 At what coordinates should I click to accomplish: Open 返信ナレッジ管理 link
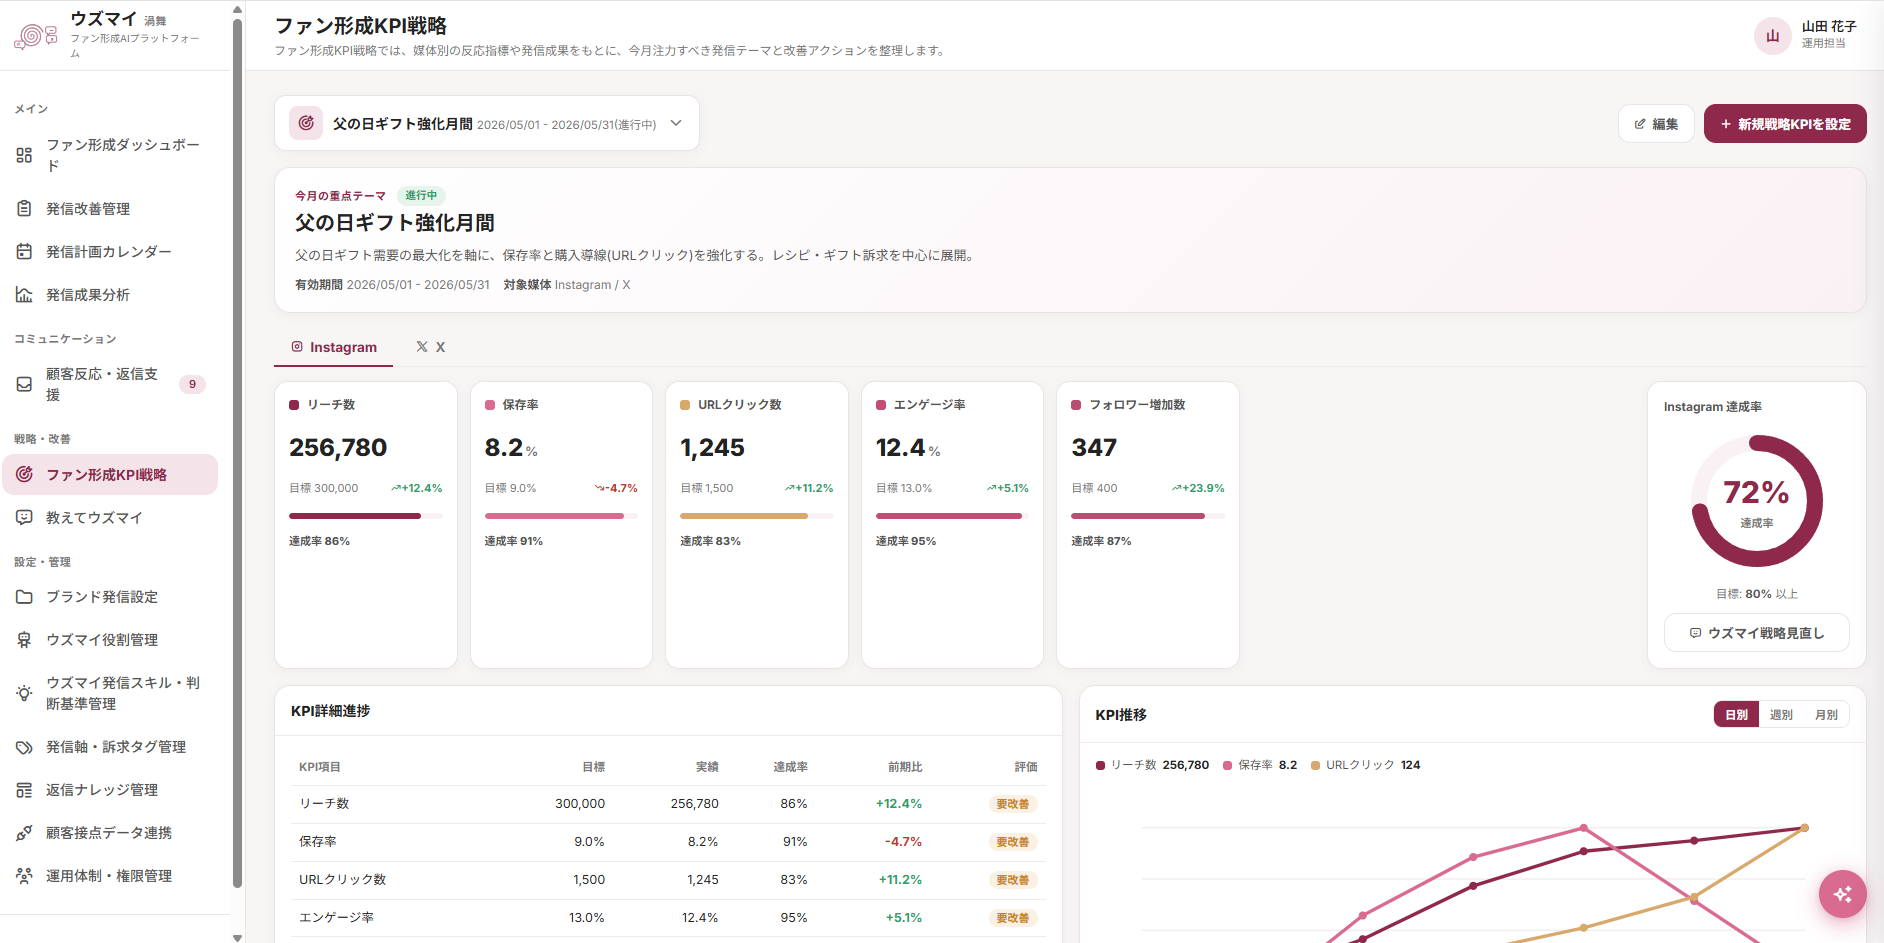(x=110, y=790)
